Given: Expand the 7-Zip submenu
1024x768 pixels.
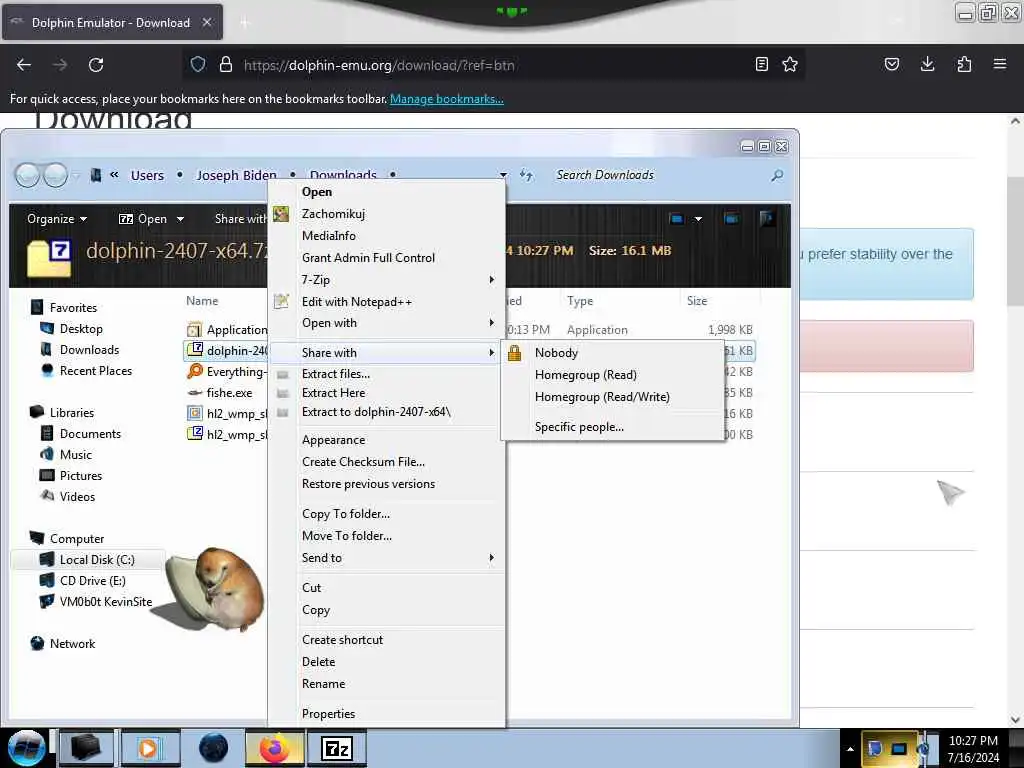Looking at the screenshot, I should click(x=387, y=280).
